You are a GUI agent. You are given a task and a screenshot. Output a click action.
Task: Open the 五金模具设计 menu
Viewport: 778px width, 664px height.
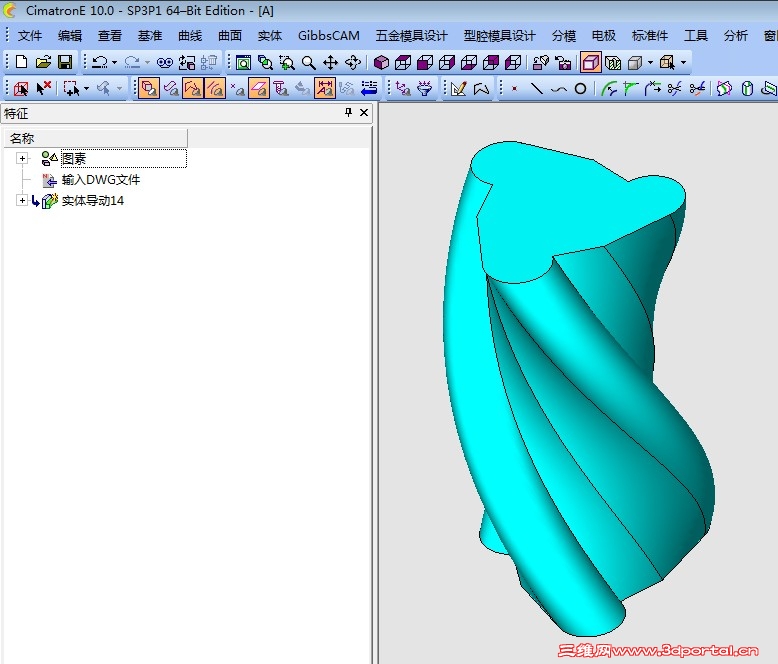[x=411, y=36]
